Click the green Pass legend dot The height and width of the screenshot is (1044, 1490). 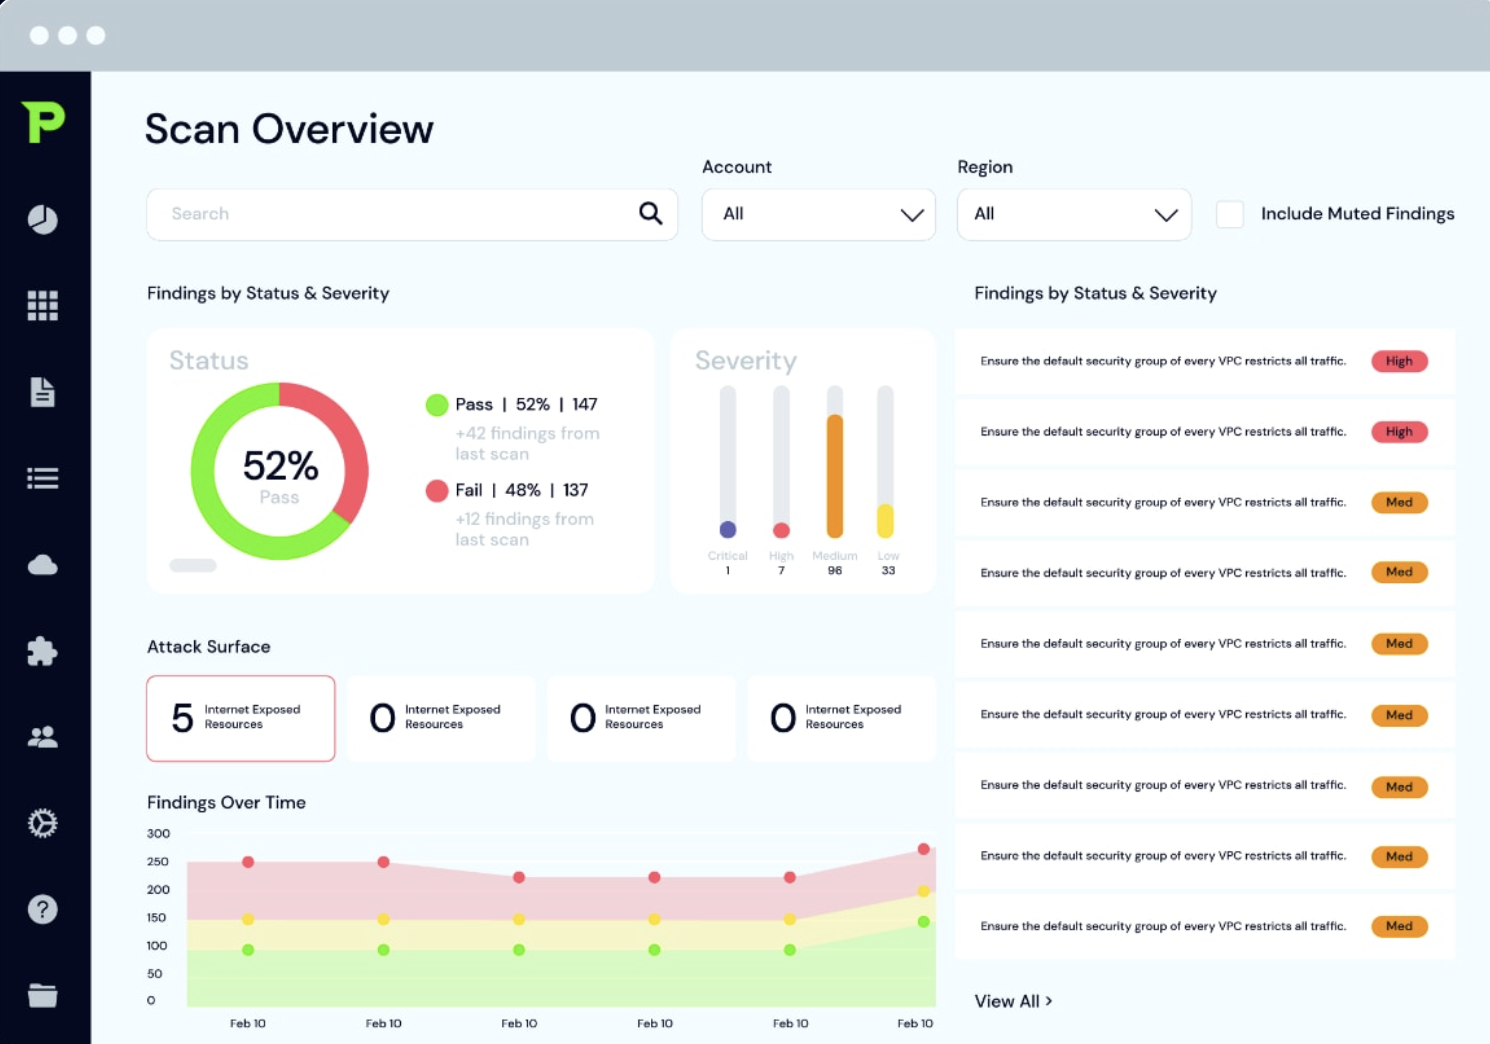tap(437, 405)
